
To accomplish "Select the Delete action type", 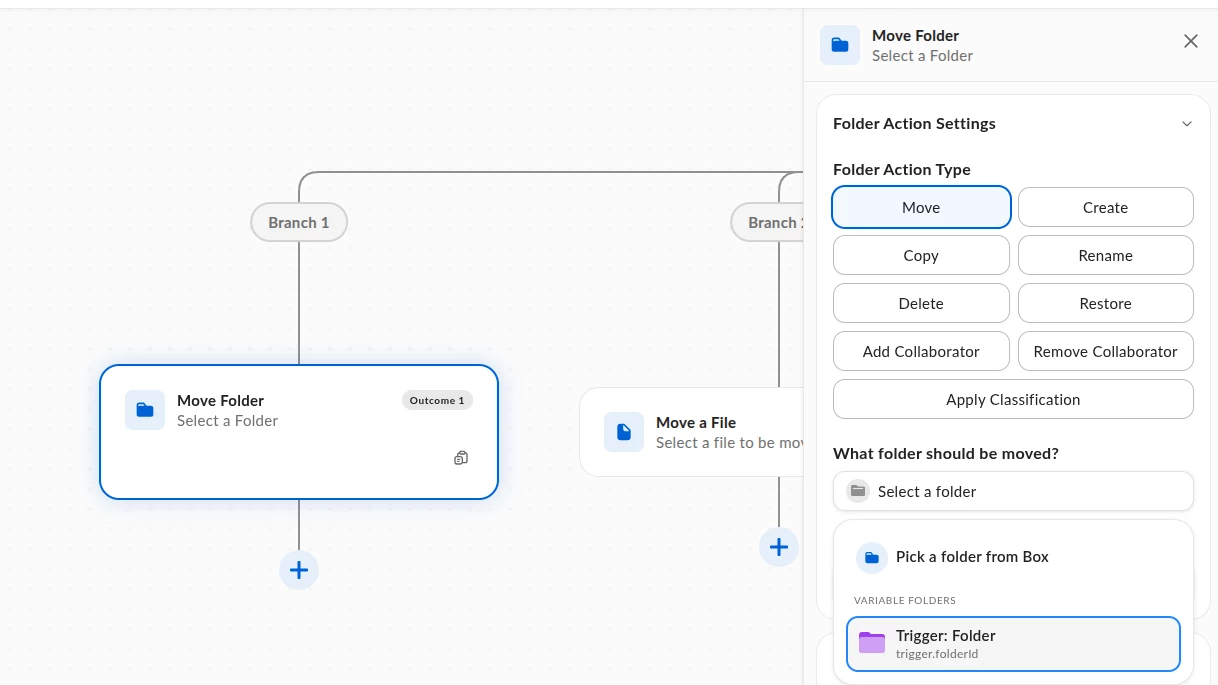I will (921, 304).
